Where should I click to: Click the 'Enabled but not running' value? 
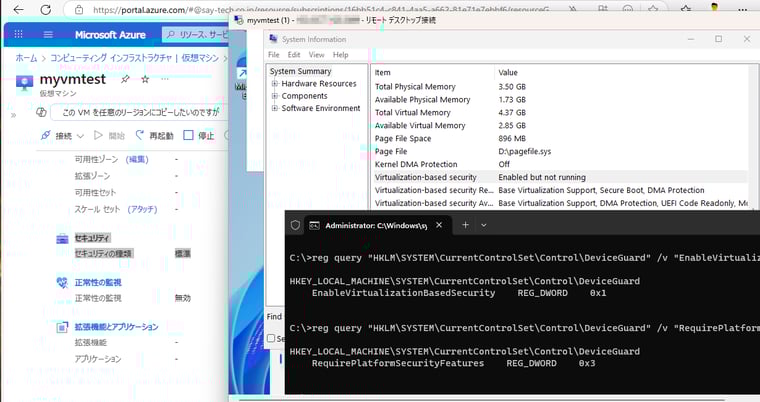pos(542,177)
